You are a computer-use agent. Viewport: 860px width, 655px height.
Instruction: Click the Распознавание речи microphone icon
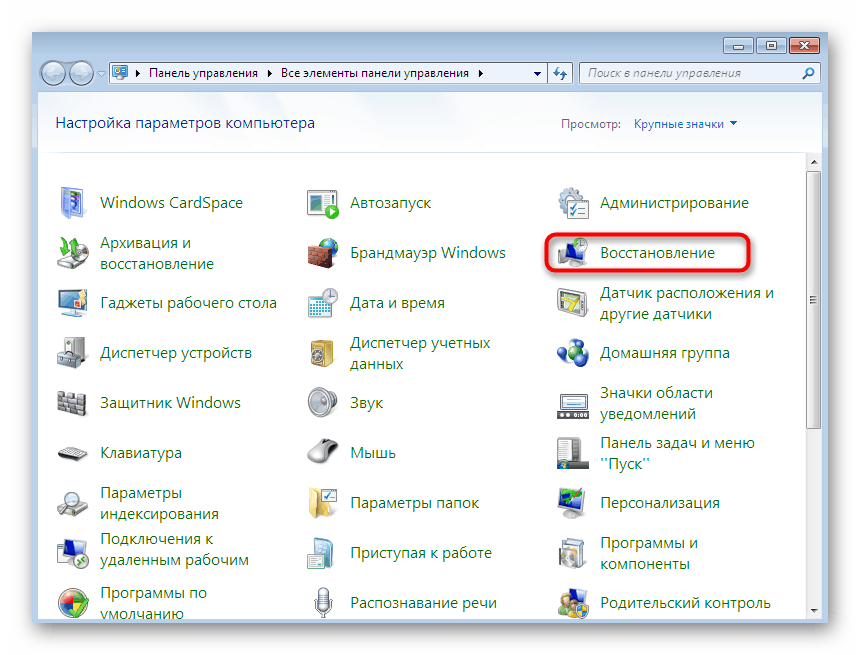[323, 603]
